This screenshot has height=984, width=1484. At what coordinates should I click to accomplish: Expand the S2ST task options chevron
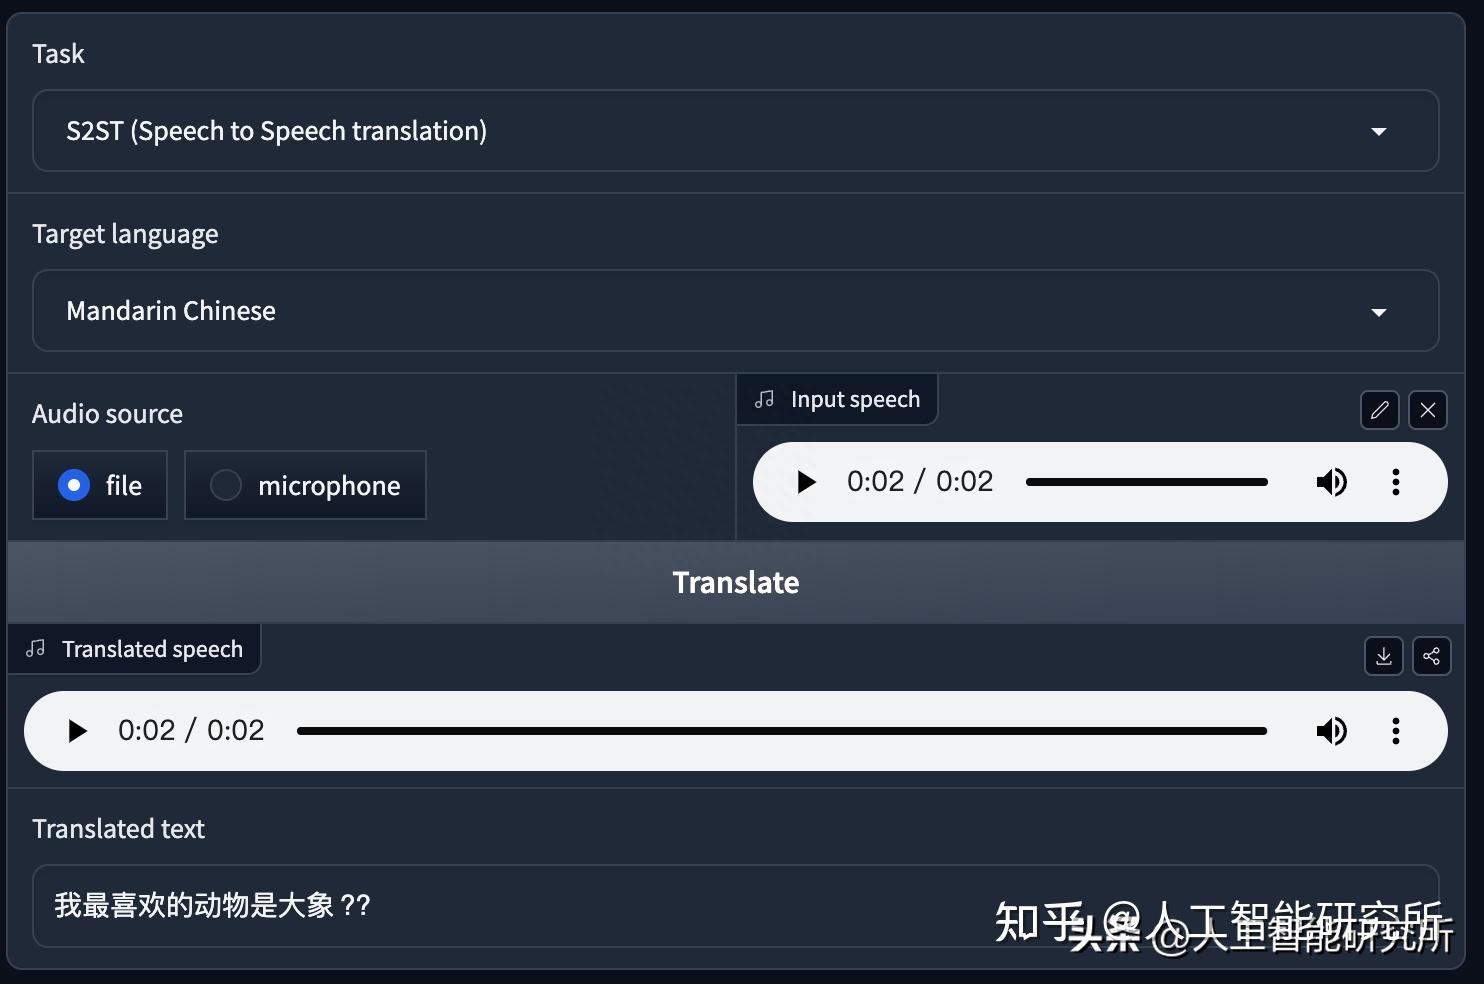tap(1379, 131)
